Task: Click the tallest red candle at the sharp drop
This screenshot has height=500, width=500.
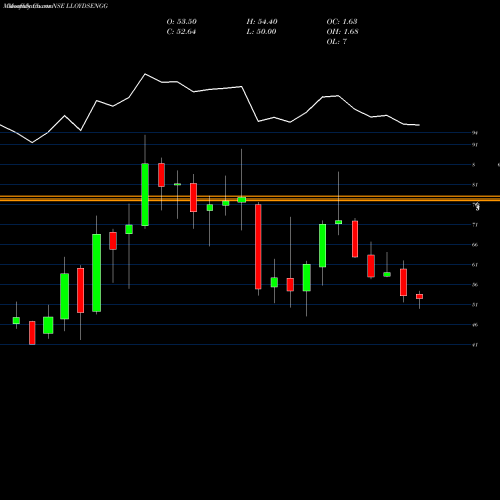Action: [x=258, y=247]
